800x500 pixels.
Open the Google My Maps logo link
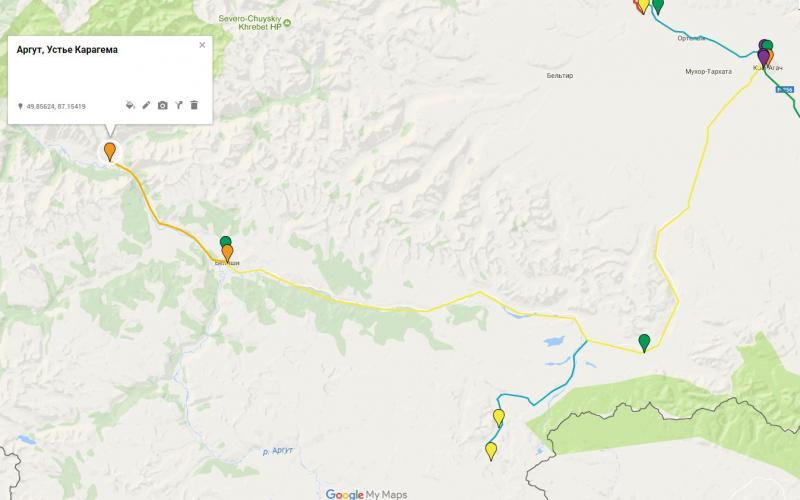[366, 494]
